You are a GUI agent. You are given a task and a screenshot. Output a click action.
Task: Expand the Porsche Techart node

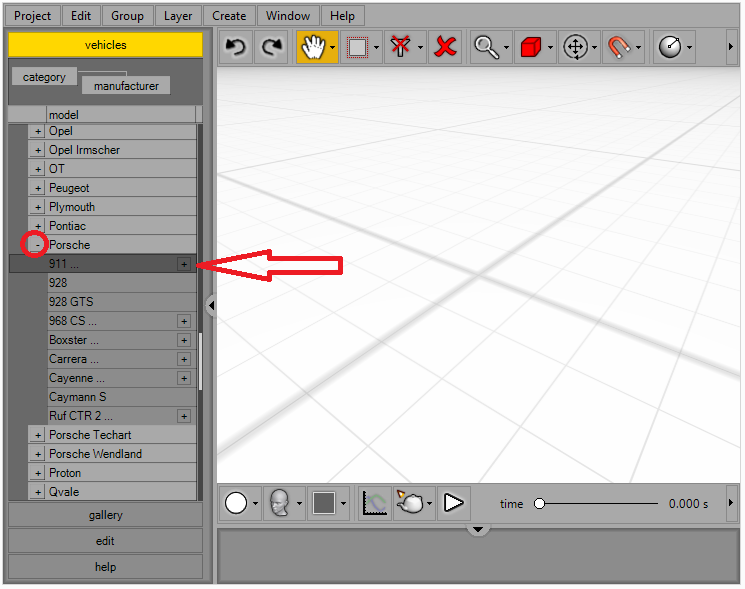[38, 435]
